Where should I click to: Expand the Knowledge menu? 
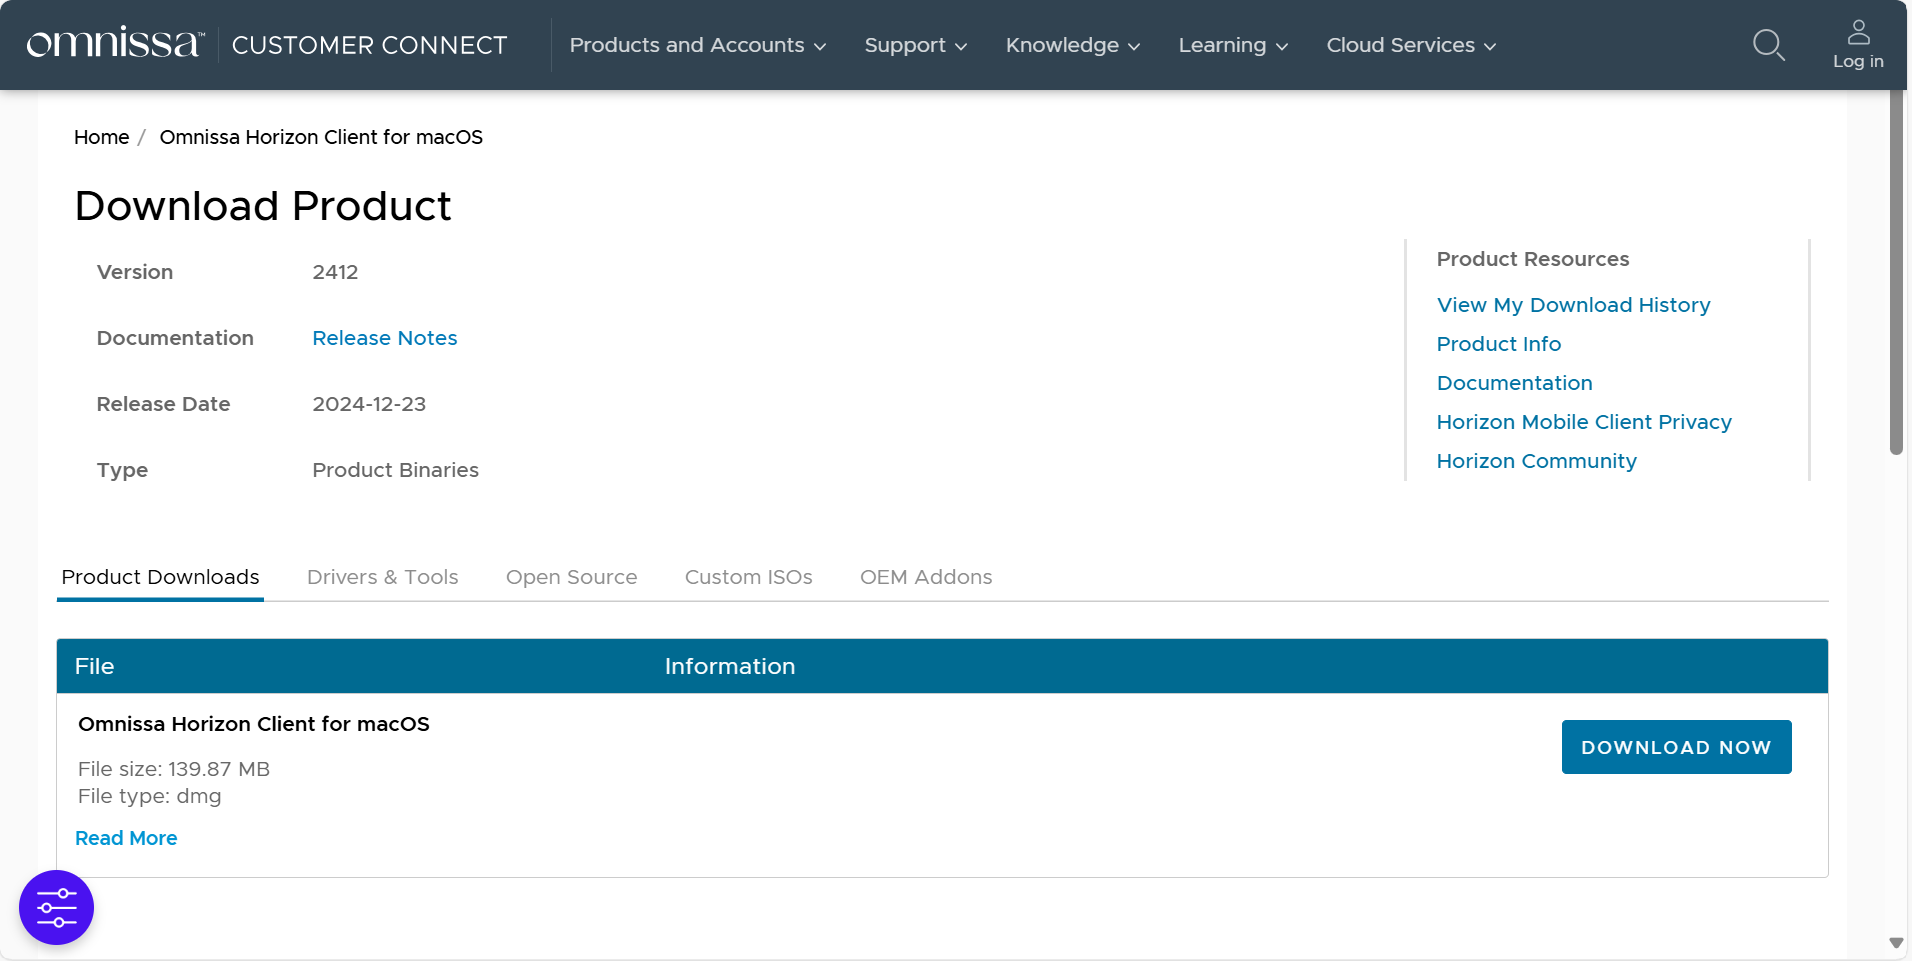[1073, 45]
